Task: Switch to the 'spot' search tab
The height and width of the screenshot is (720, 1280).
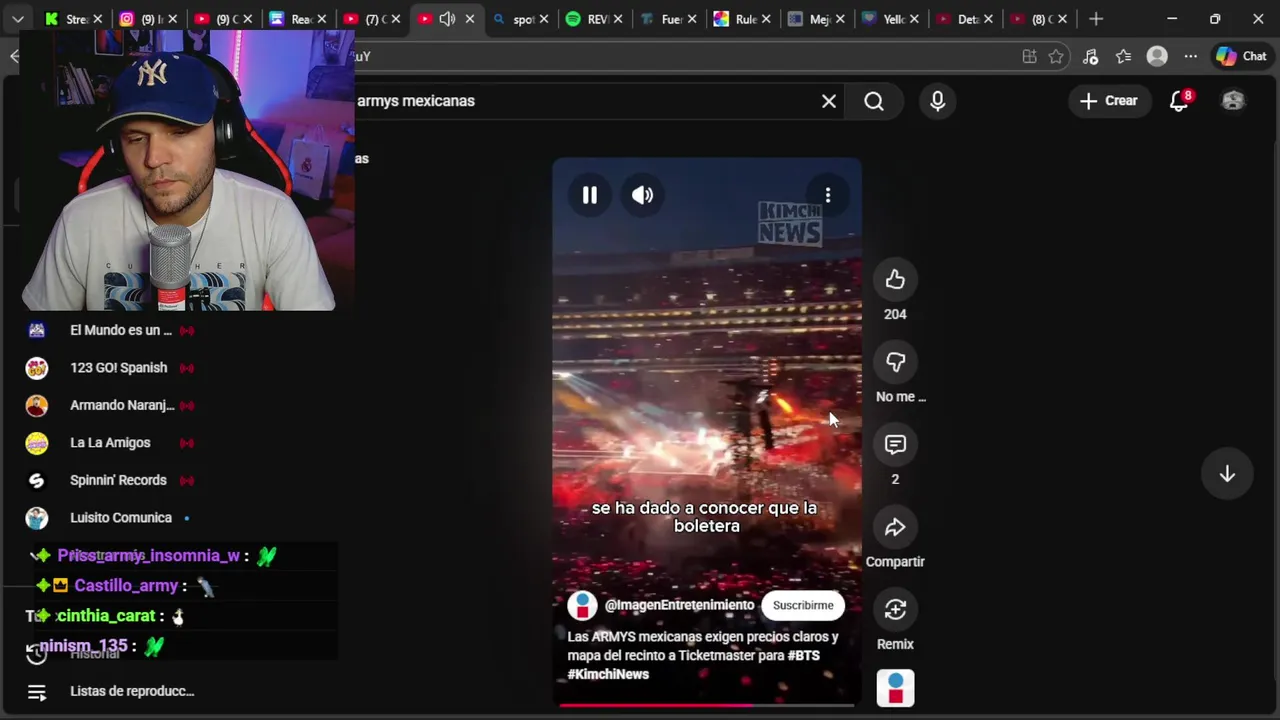Action: tap(520, 19)
